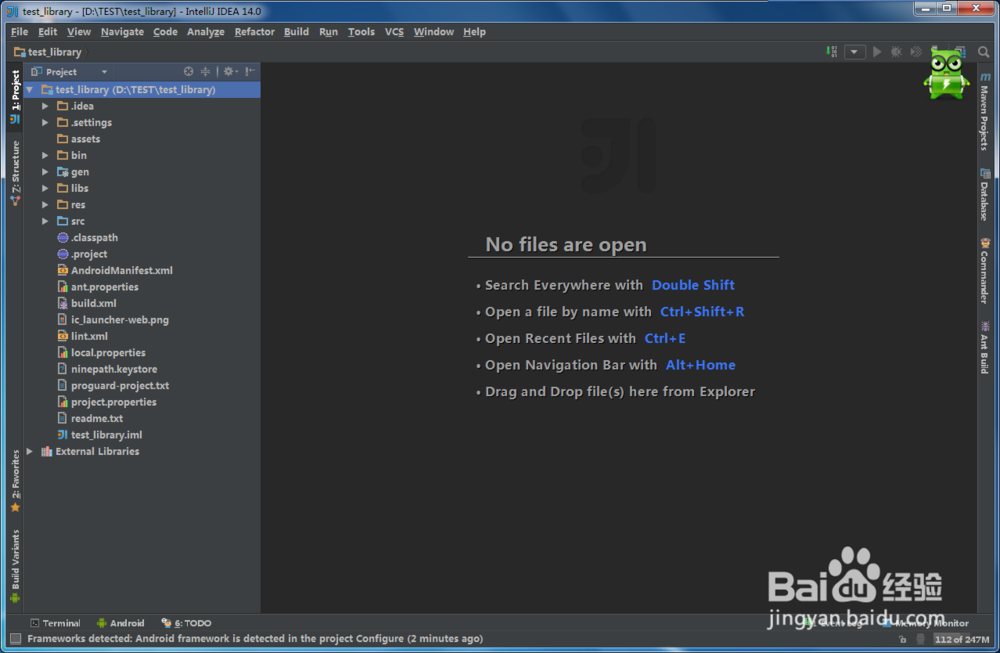Open the Tools menu

click(361, 32)
